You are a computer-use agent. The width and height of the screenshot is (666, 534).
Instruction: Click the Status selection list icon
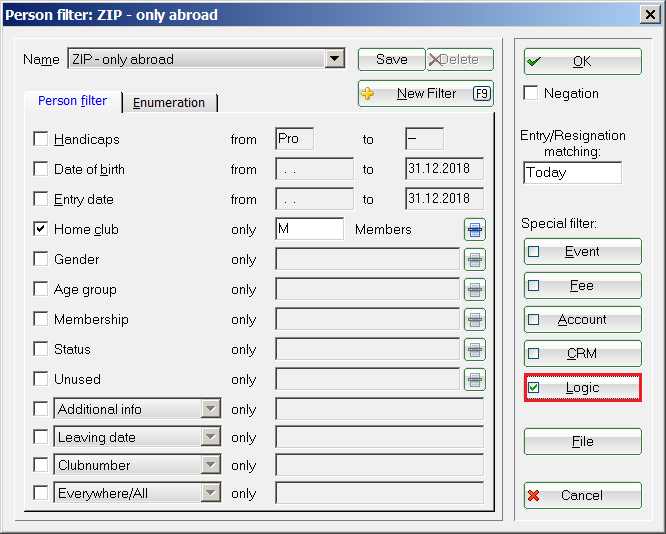pyautogui.click(x=474, y=350)
